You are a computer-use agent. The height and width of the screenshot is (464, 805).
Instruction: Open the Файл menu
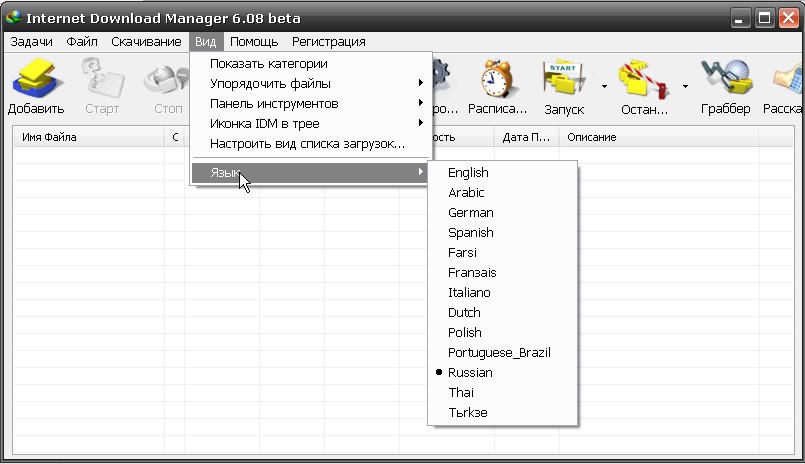pyautogui.click(x=82, y=42)
